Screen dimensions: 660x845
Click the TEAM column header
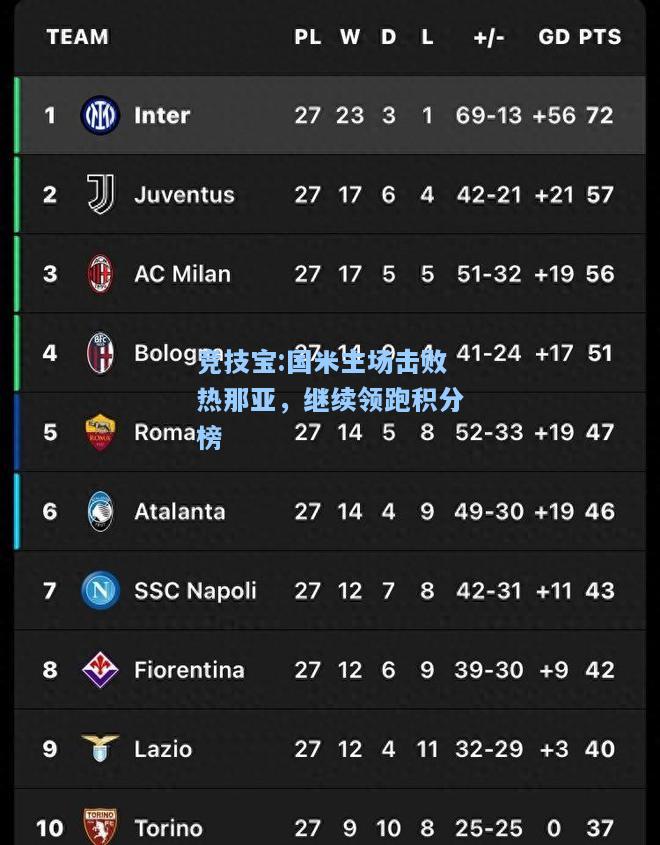[x=78, y=37]
